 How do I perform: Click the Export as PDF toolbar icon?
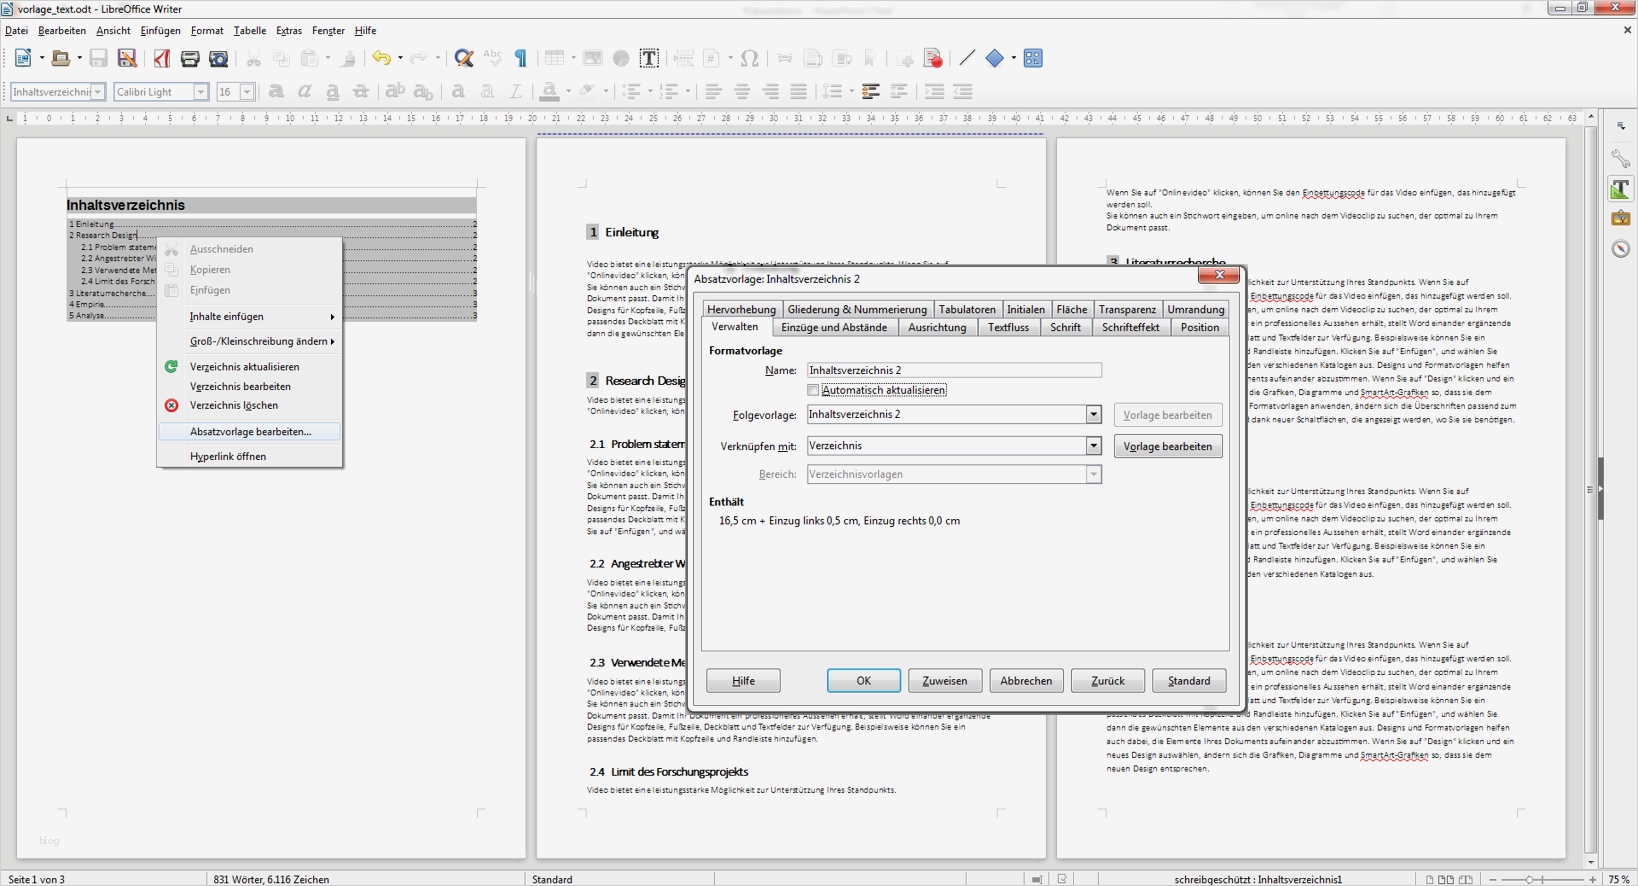[x=161, y=59]
